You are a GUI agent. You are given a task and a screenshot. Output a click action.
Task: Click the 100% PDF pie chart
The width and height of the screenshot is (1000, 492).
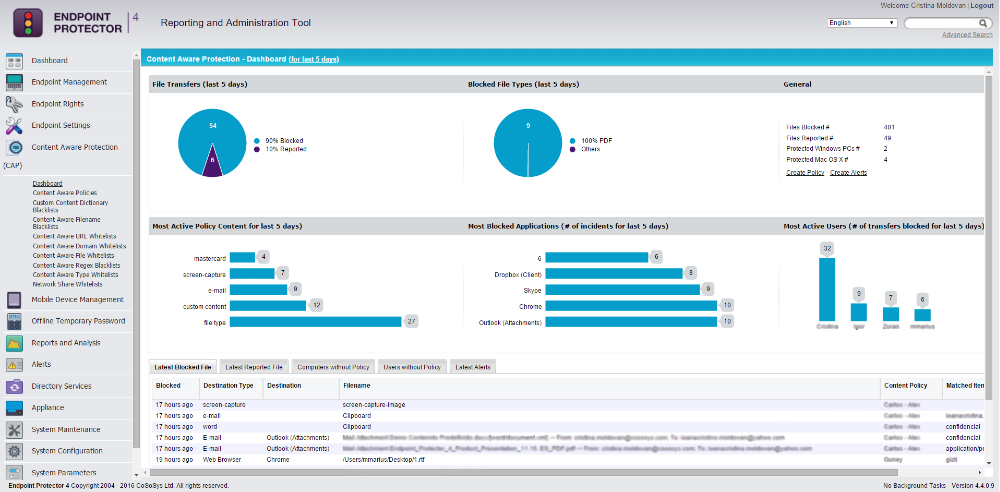point(527,143)
